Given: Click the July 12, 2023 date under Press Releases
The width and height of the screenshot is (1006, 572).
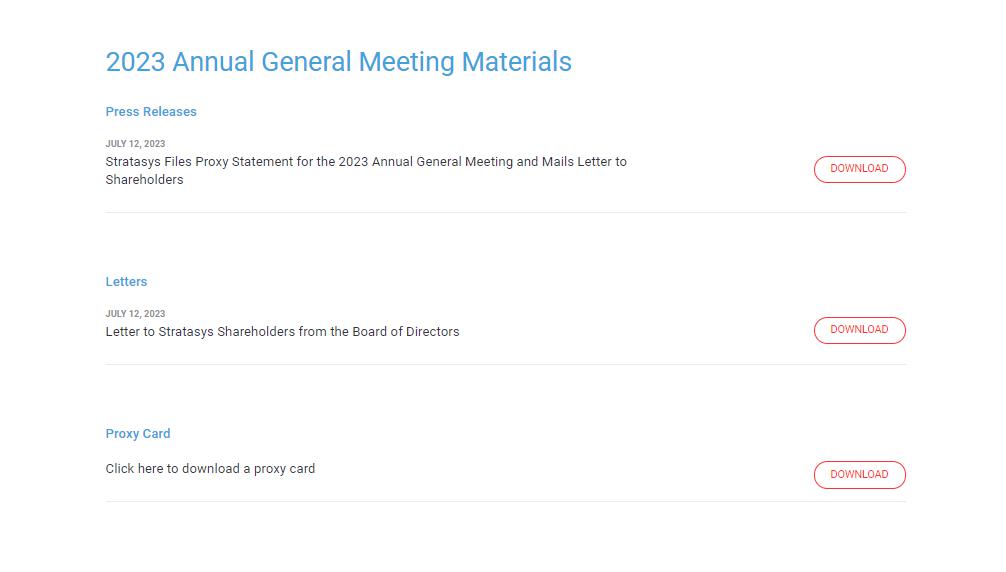Looking at the screenshot, I should click(x=135, y=144).
